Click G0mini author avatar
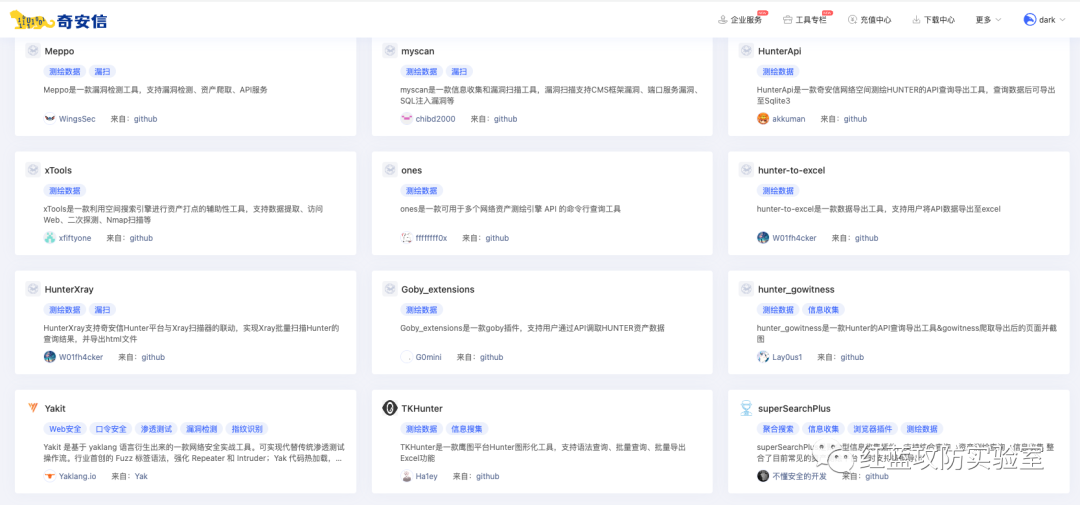Viewport: 1080px width, 505px height. click(406, 357)
